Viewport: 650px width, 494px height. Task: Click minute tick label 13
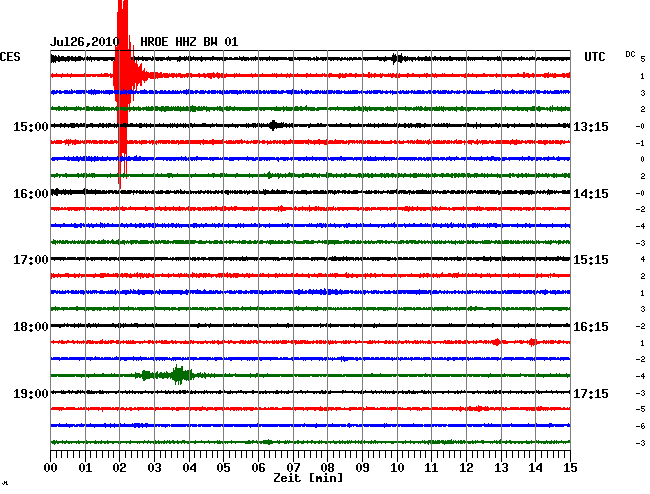tap(501, 468)
